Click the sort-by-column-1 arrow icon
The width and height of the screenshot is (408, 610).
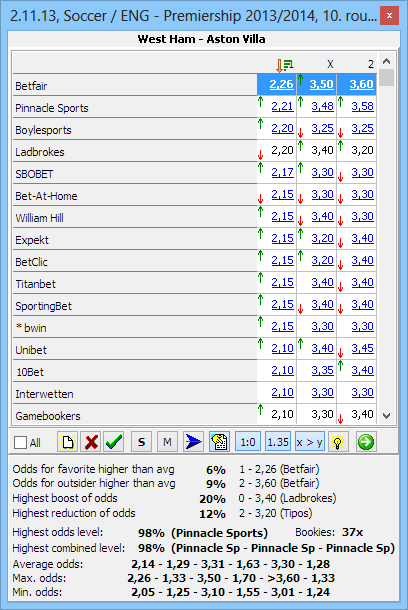pos(284,65)
